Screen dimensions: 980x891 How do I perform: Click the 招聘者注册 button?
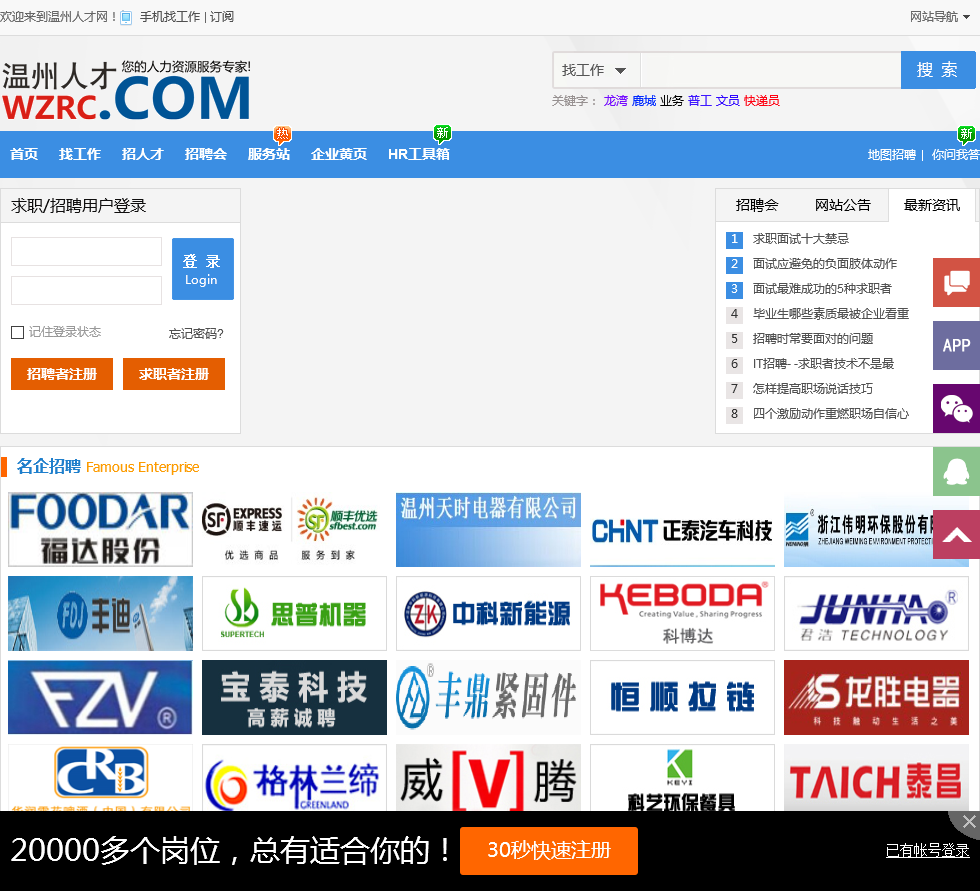tap(62, 374)
